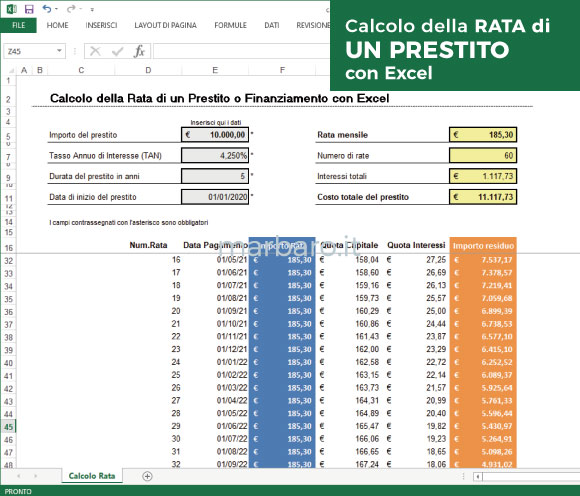Click inside the formula bar
580x496 pixels.
tap(241, 51)
